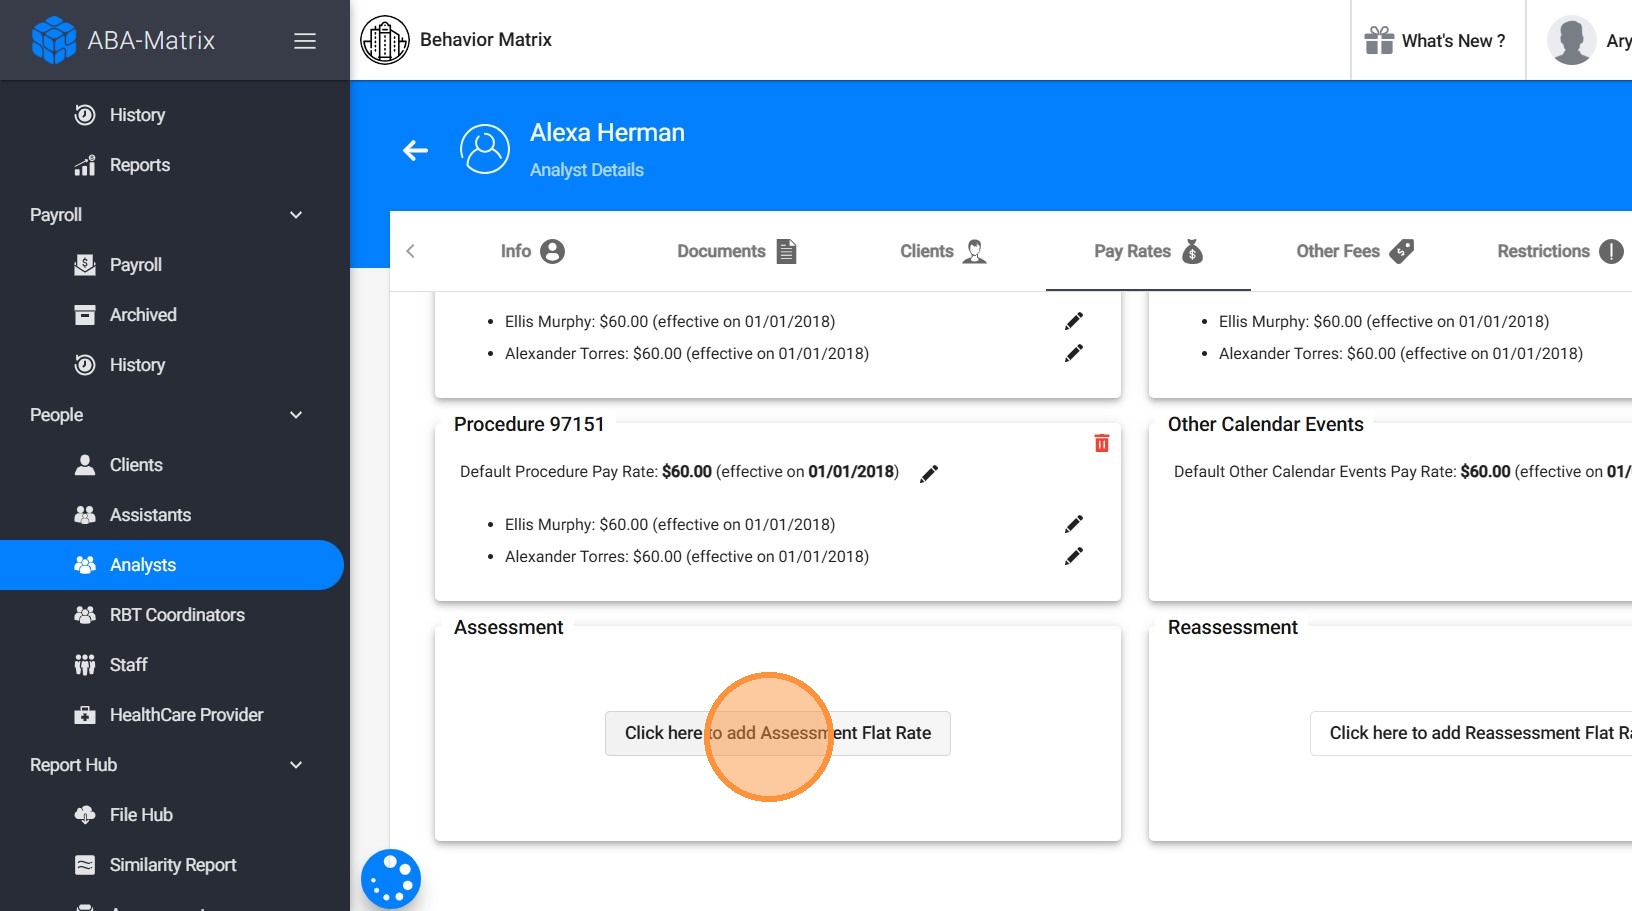Image resolution: width=1632 pixels, height=911 pixels.
Task: Open File Hub in the sidebar
Action: (141, 815)
